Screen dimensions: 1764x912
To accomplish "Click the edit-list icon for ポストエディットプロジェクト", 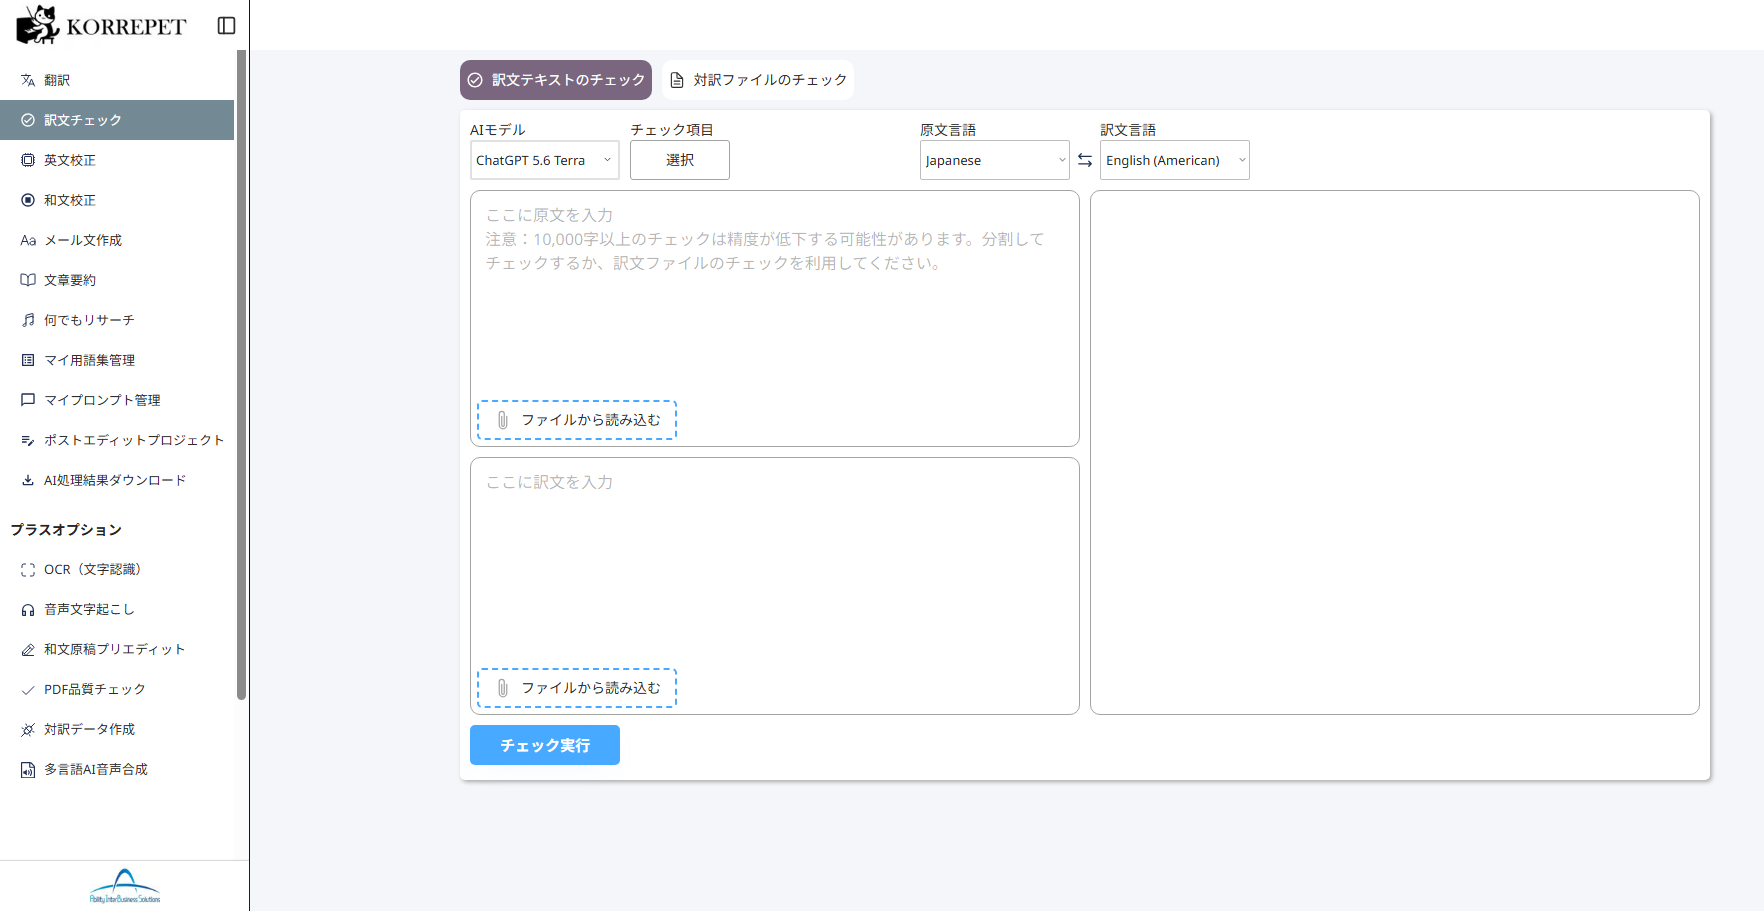I will coord(28,440).
